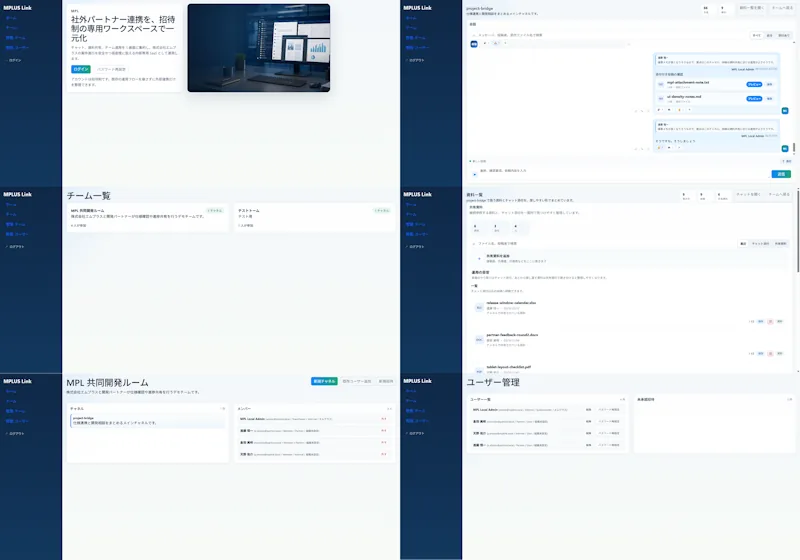Viewport: 800px width, 560px height.
Task: Select 管理: チーム in the ユーザー管理 page sidebar
Action: tap(415, 411)
